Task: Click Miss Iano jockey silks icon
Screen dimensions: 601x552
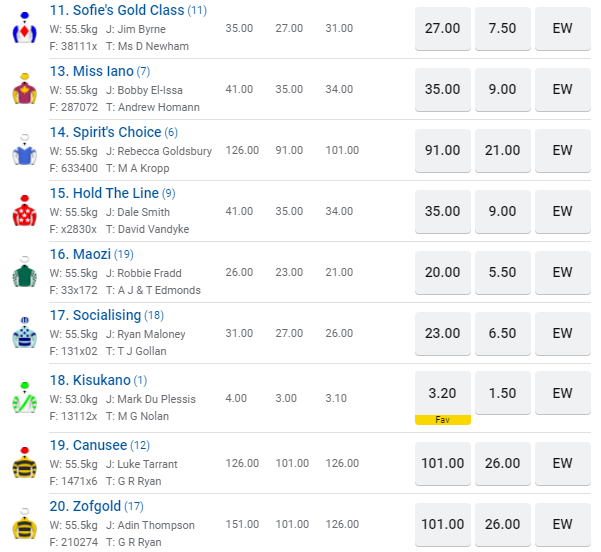Action: pyautogui.click(x=23, y=90)
